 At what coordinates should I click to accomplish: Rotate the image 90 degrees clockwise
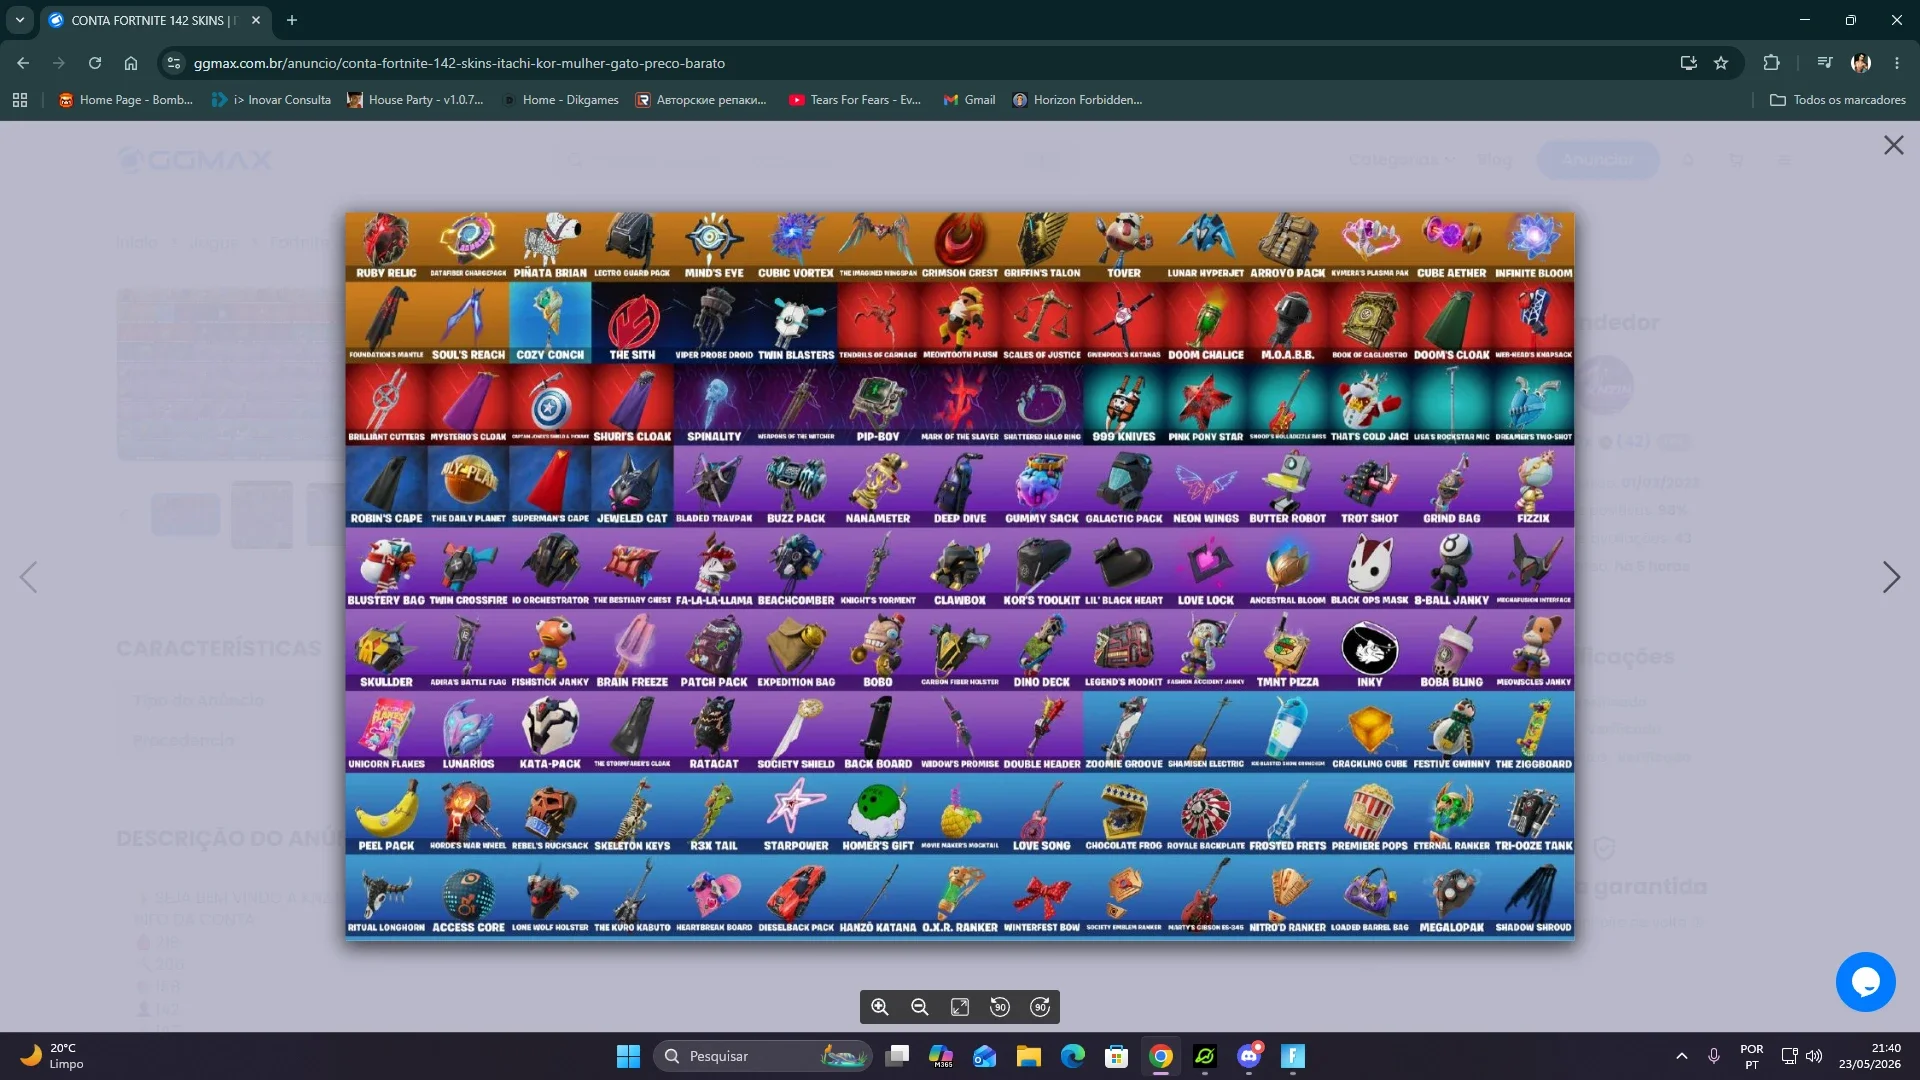[x=1040, y=1007]
